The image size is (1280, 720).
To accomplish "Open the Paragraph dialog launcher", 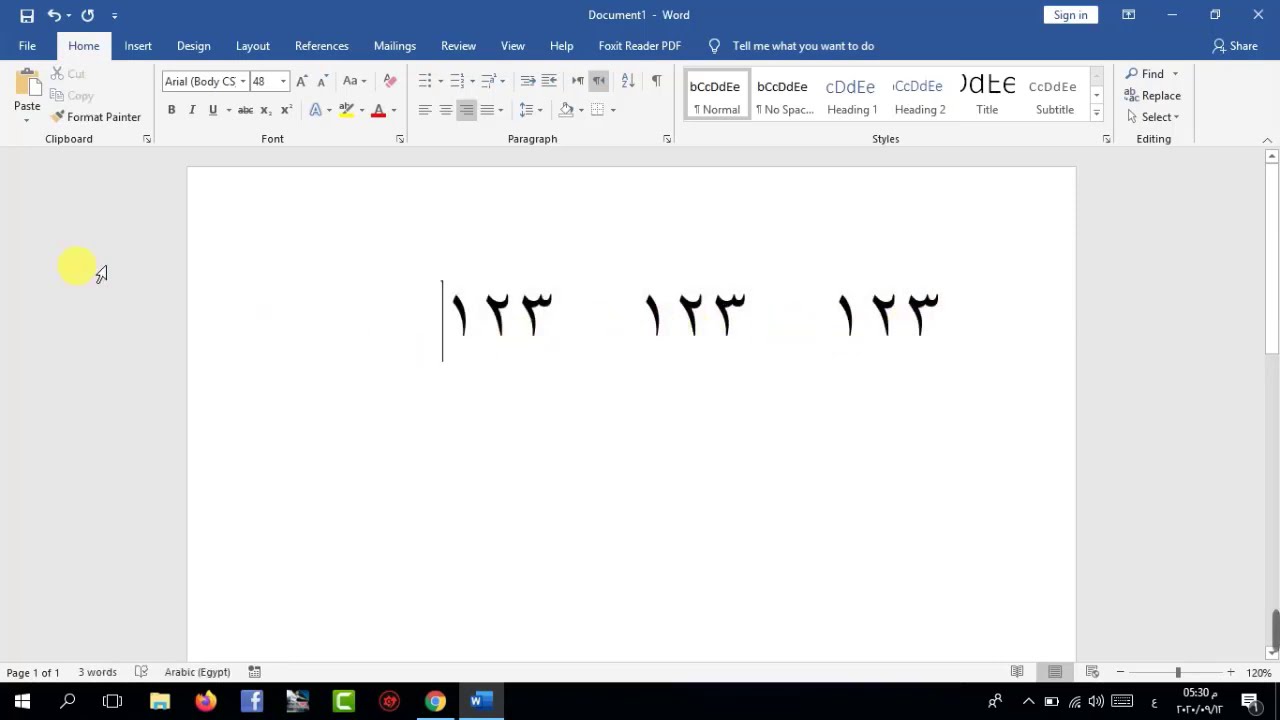I will (667, 139).
